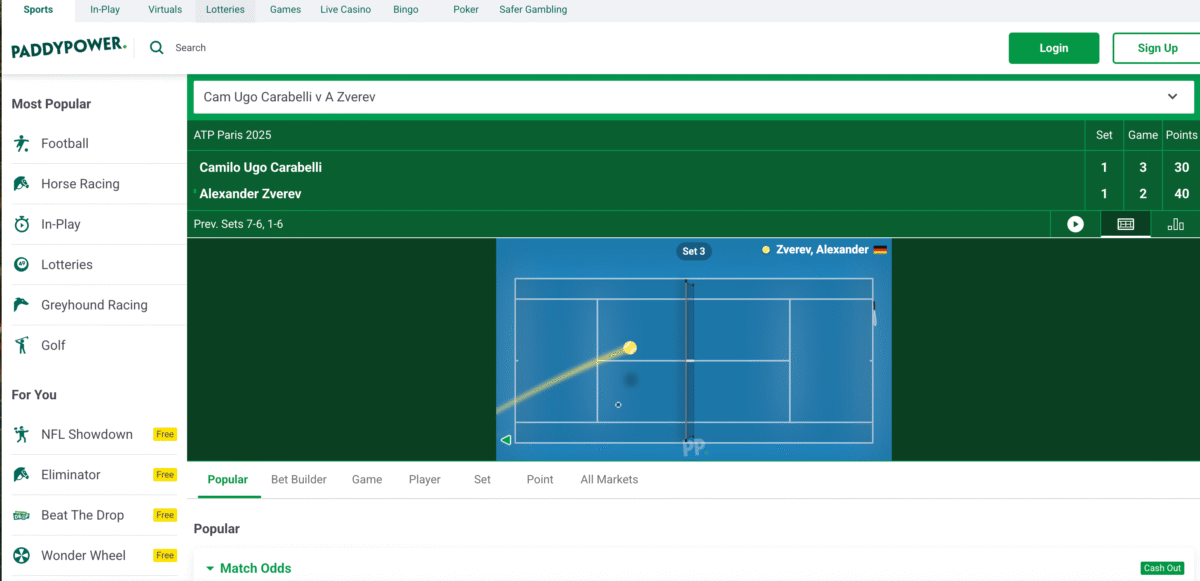Click the Golf icon in sidebar

point(21,346)
